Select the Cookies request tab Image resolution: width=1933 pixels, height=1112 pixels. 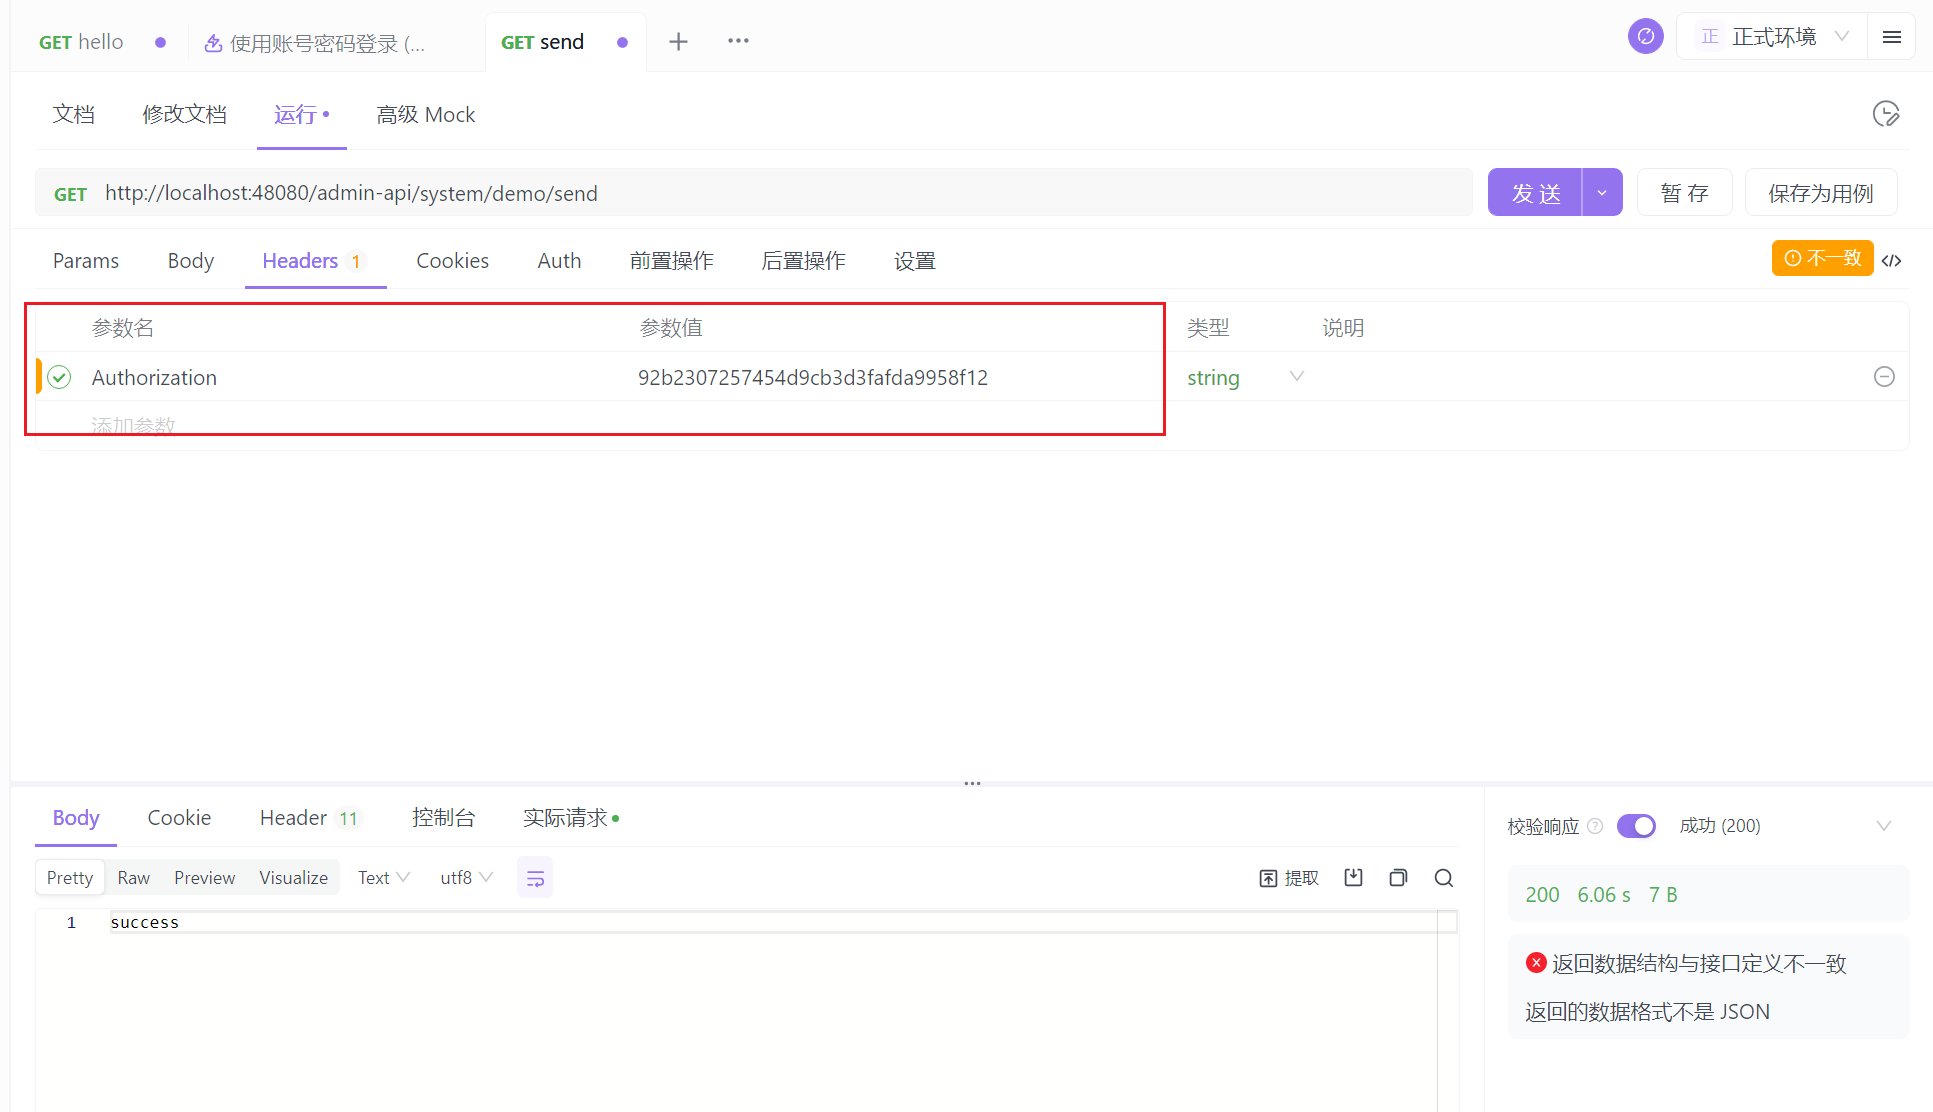(452, 261)
